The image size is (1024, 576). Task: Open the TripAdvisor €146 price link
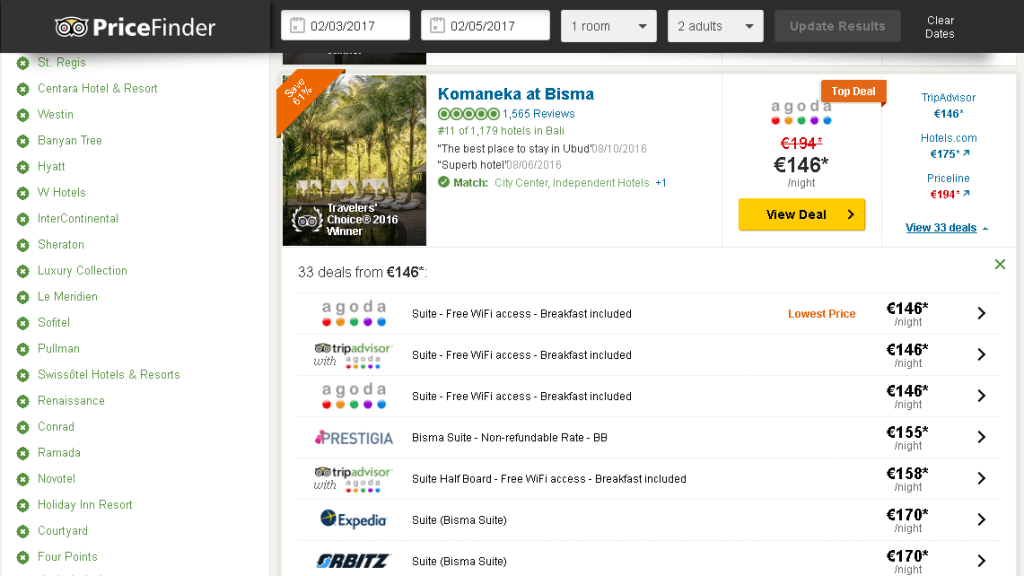(x=948, y=105)
